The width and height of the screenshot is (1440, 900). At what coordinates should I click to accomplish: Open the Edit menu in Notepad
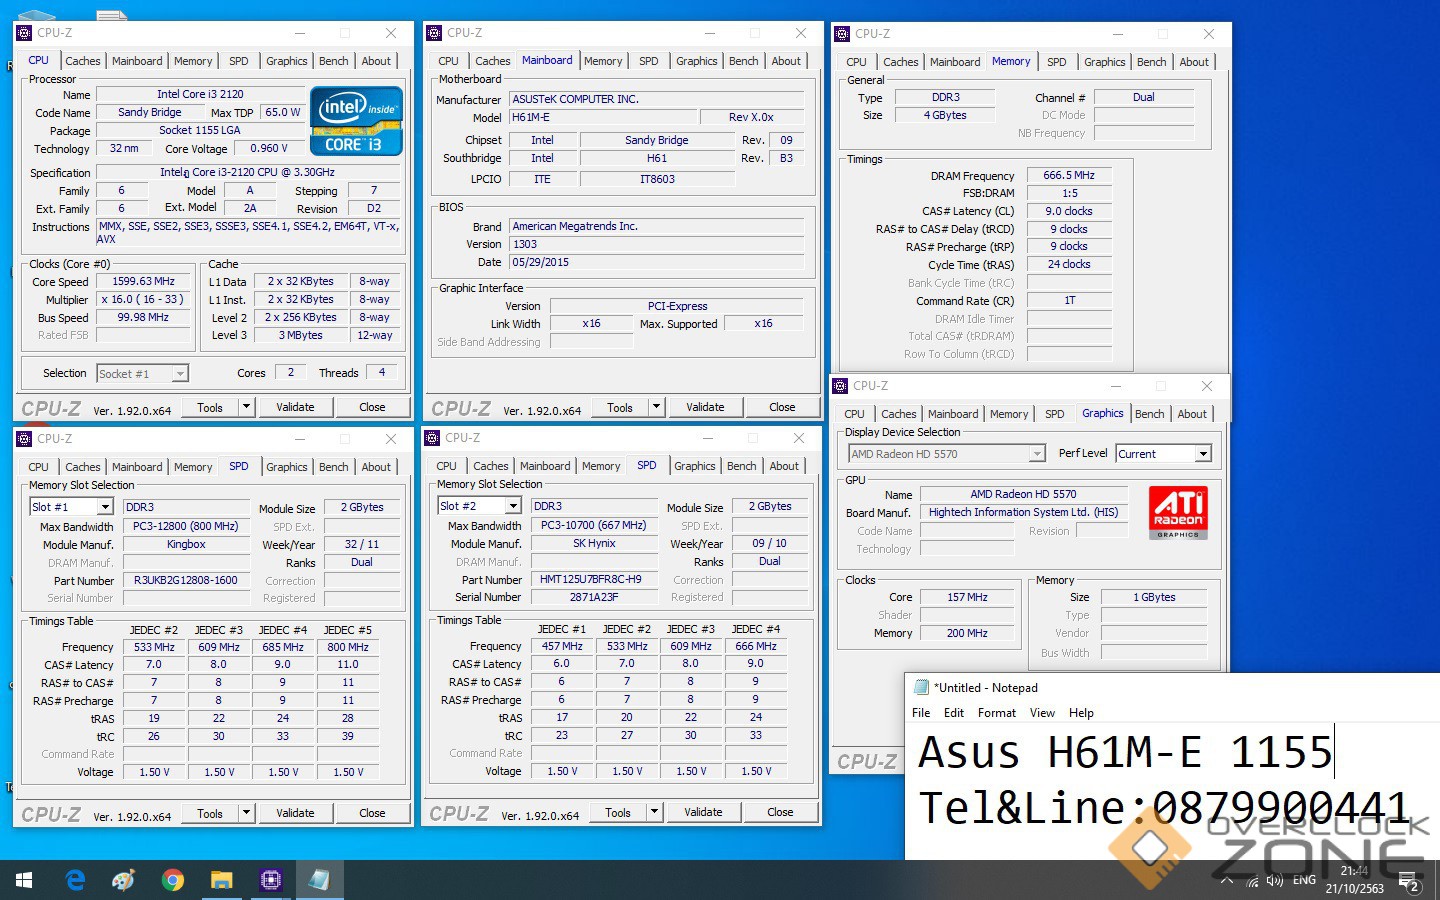(954, 713)
